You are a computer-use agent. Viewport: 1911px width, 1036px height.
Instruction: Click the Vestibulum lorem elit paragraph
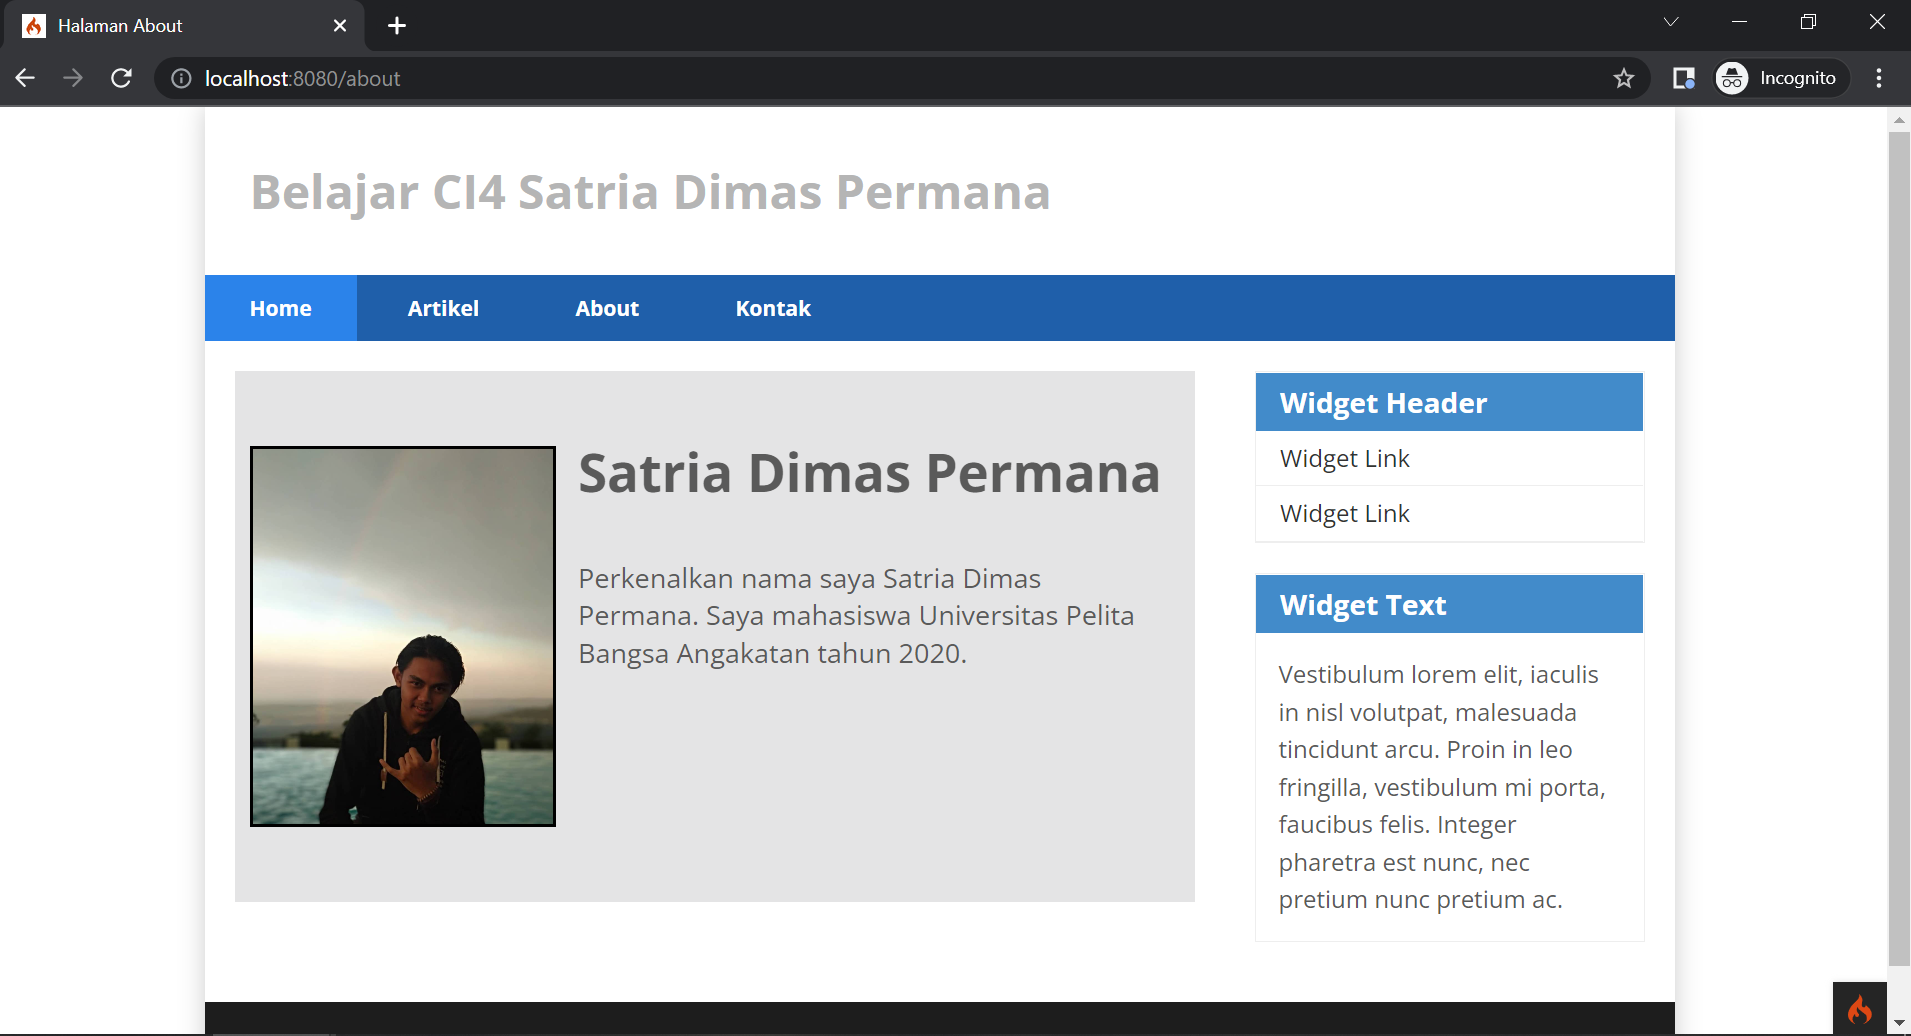tap(1441, 787)
